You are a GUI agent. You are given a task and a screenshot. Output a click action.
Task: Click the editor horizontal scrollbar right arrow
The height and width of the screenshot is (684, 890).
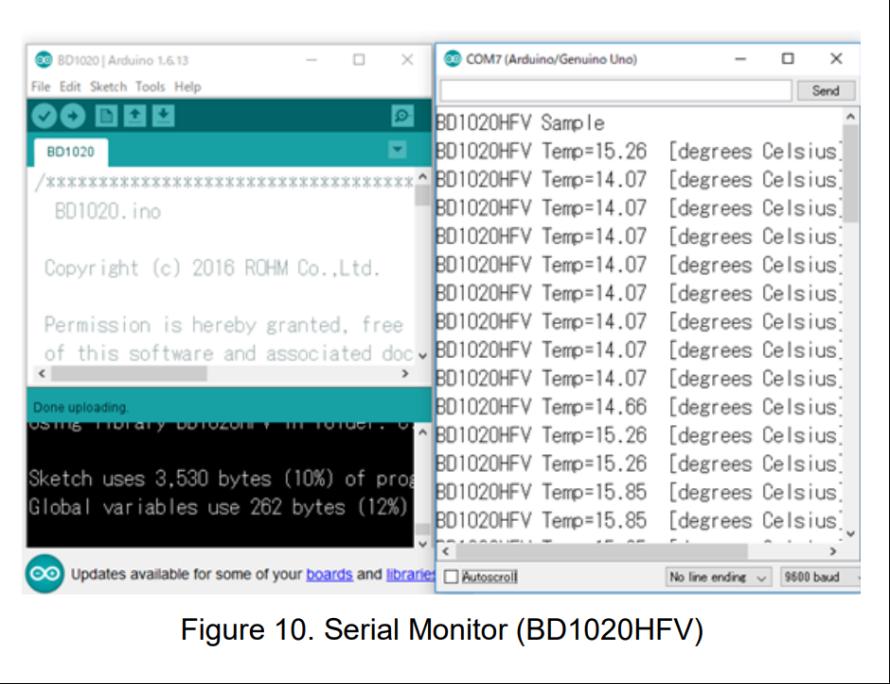click(405, 374)
